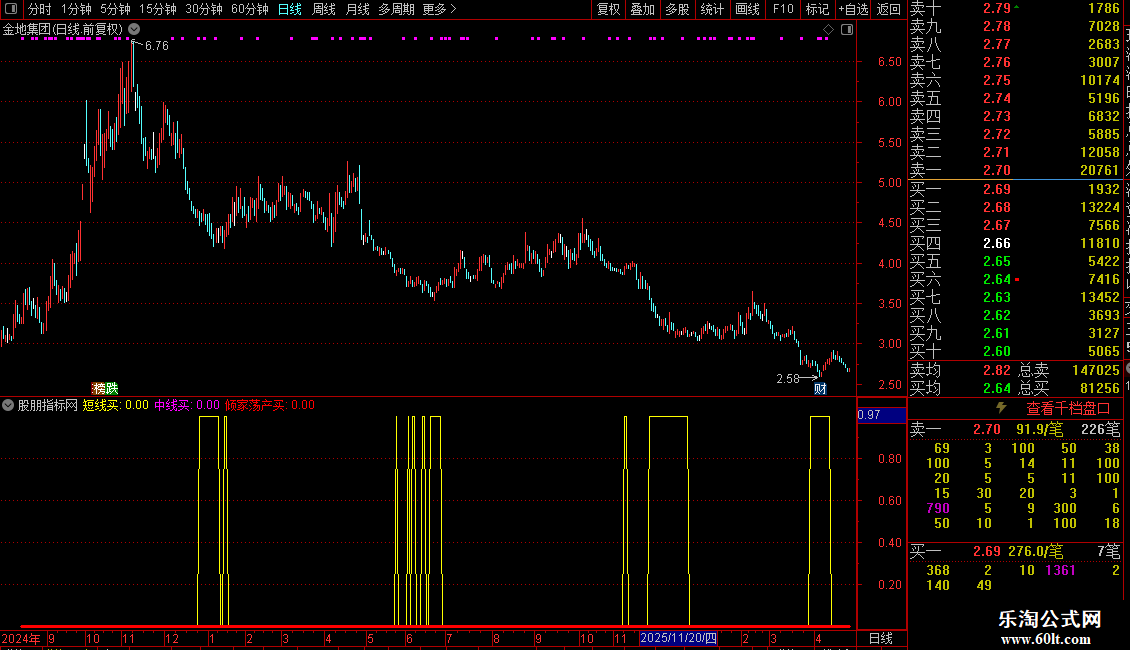The height and width of the screenshot is (650, 1130).
Task: Open the 多周期 multi-period view
Action: (x=396, y=9)
